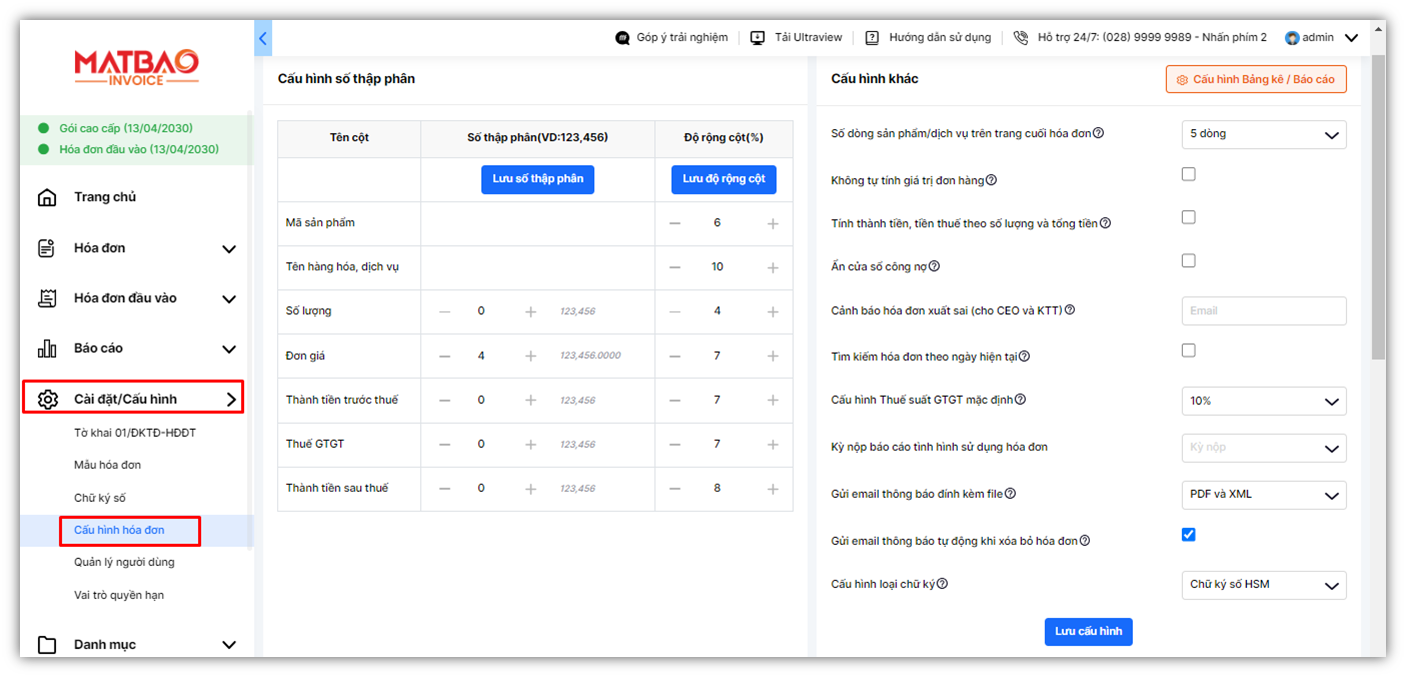Screen dimensions: 1406x677
Task: Click the Hướng dẫn sử dụng help icon
Action: pos(872,38)
